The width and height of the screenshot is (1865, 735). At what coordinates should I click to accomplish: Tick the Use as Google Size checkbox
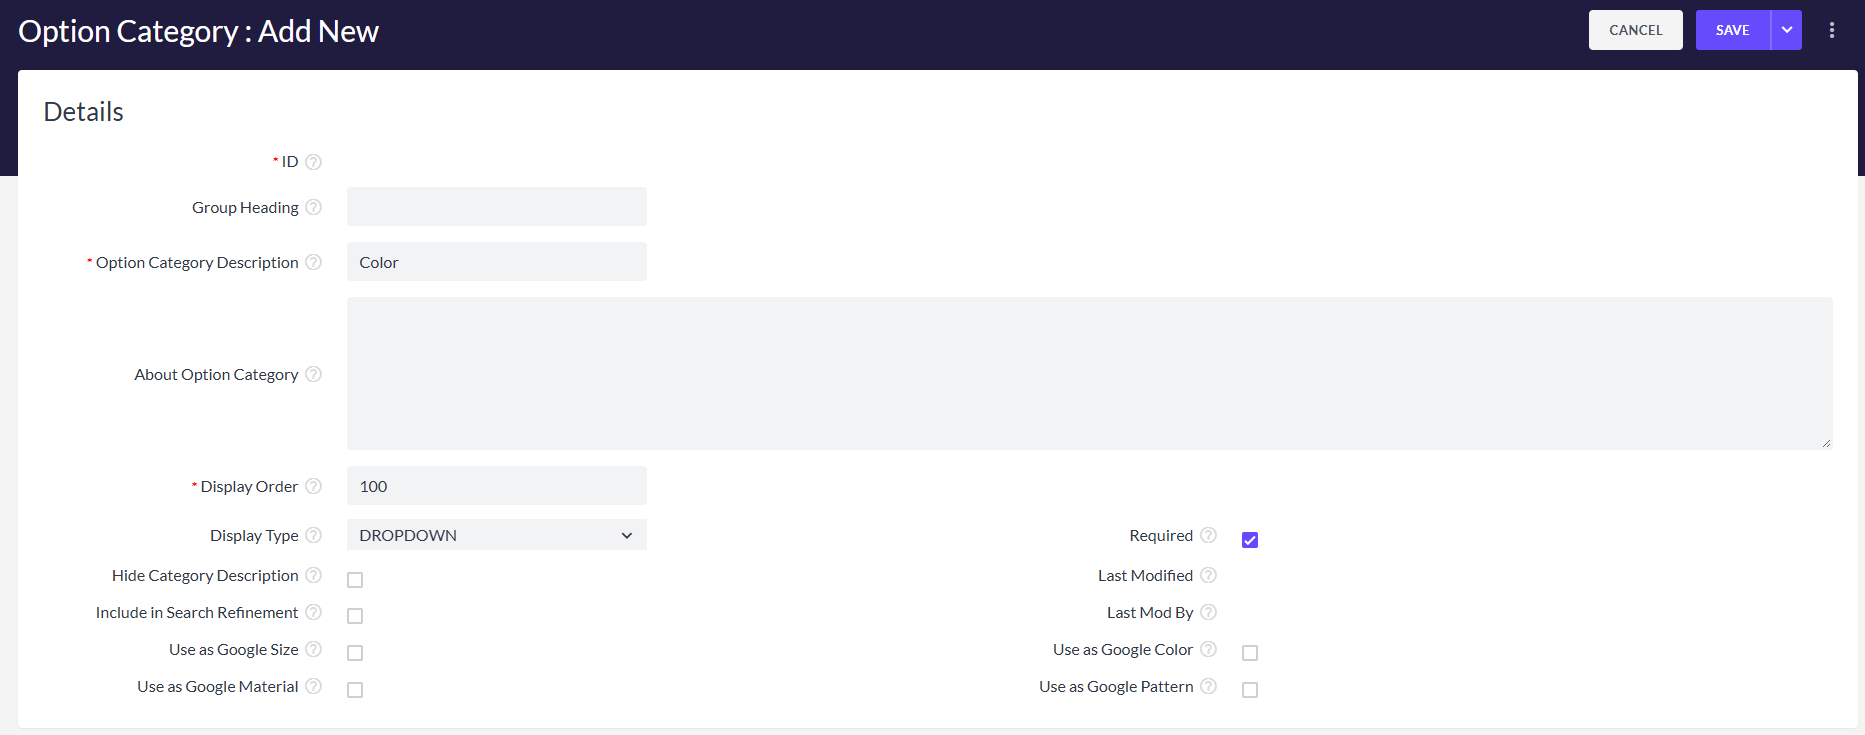point(355,653)
